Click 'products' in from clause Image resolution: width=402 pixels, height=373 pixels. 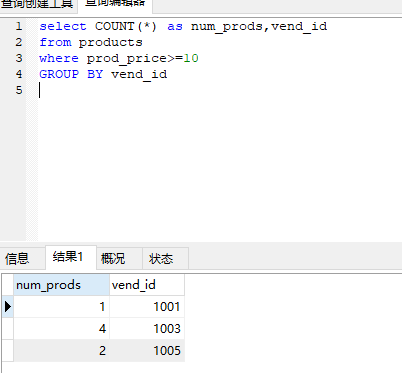(x=110, y=43)
